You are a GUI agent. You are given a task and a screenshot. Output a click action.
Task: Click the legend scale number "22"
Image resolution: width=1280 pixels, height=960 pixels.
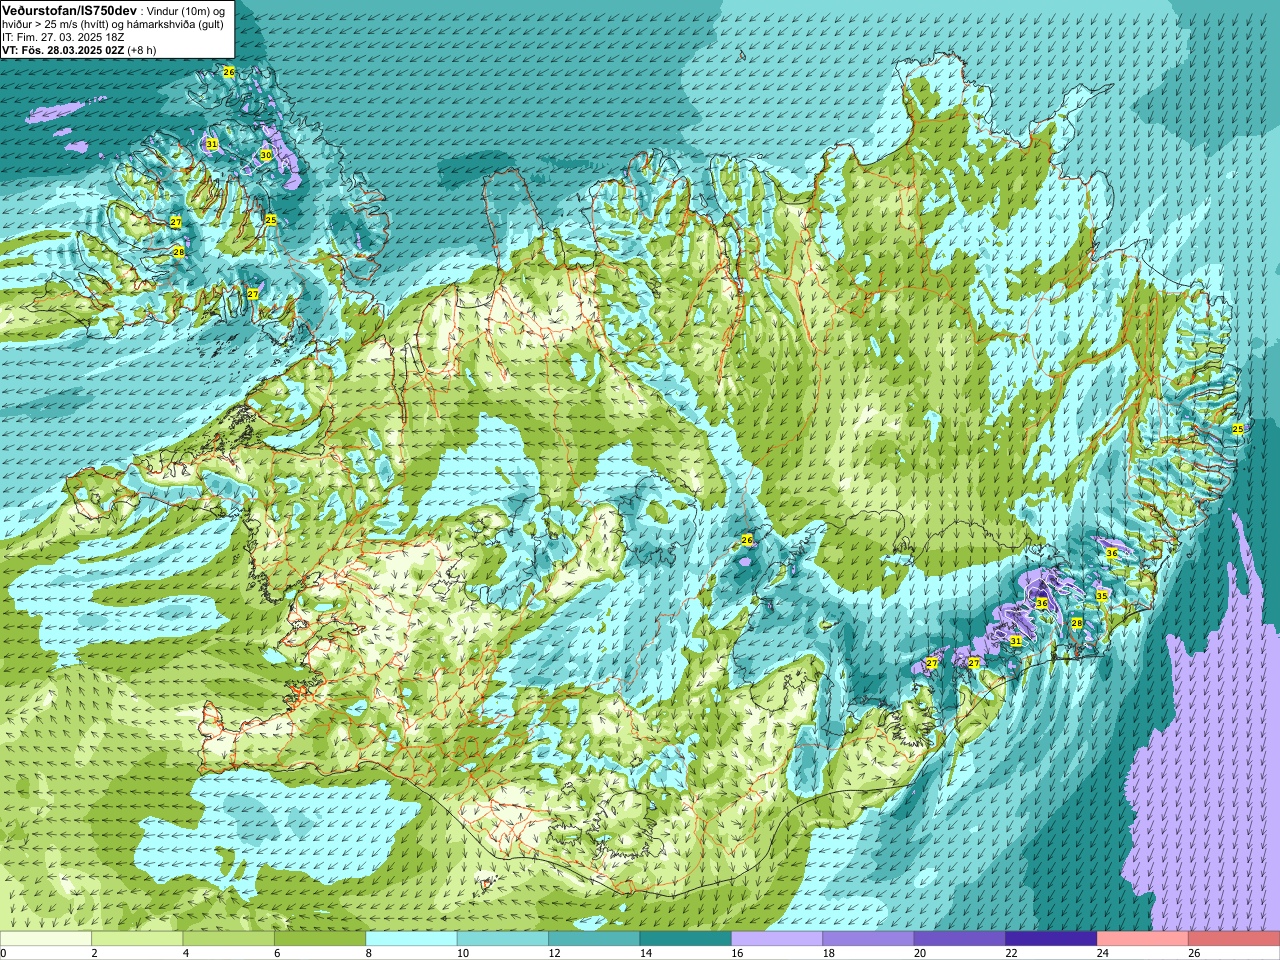1011,953
